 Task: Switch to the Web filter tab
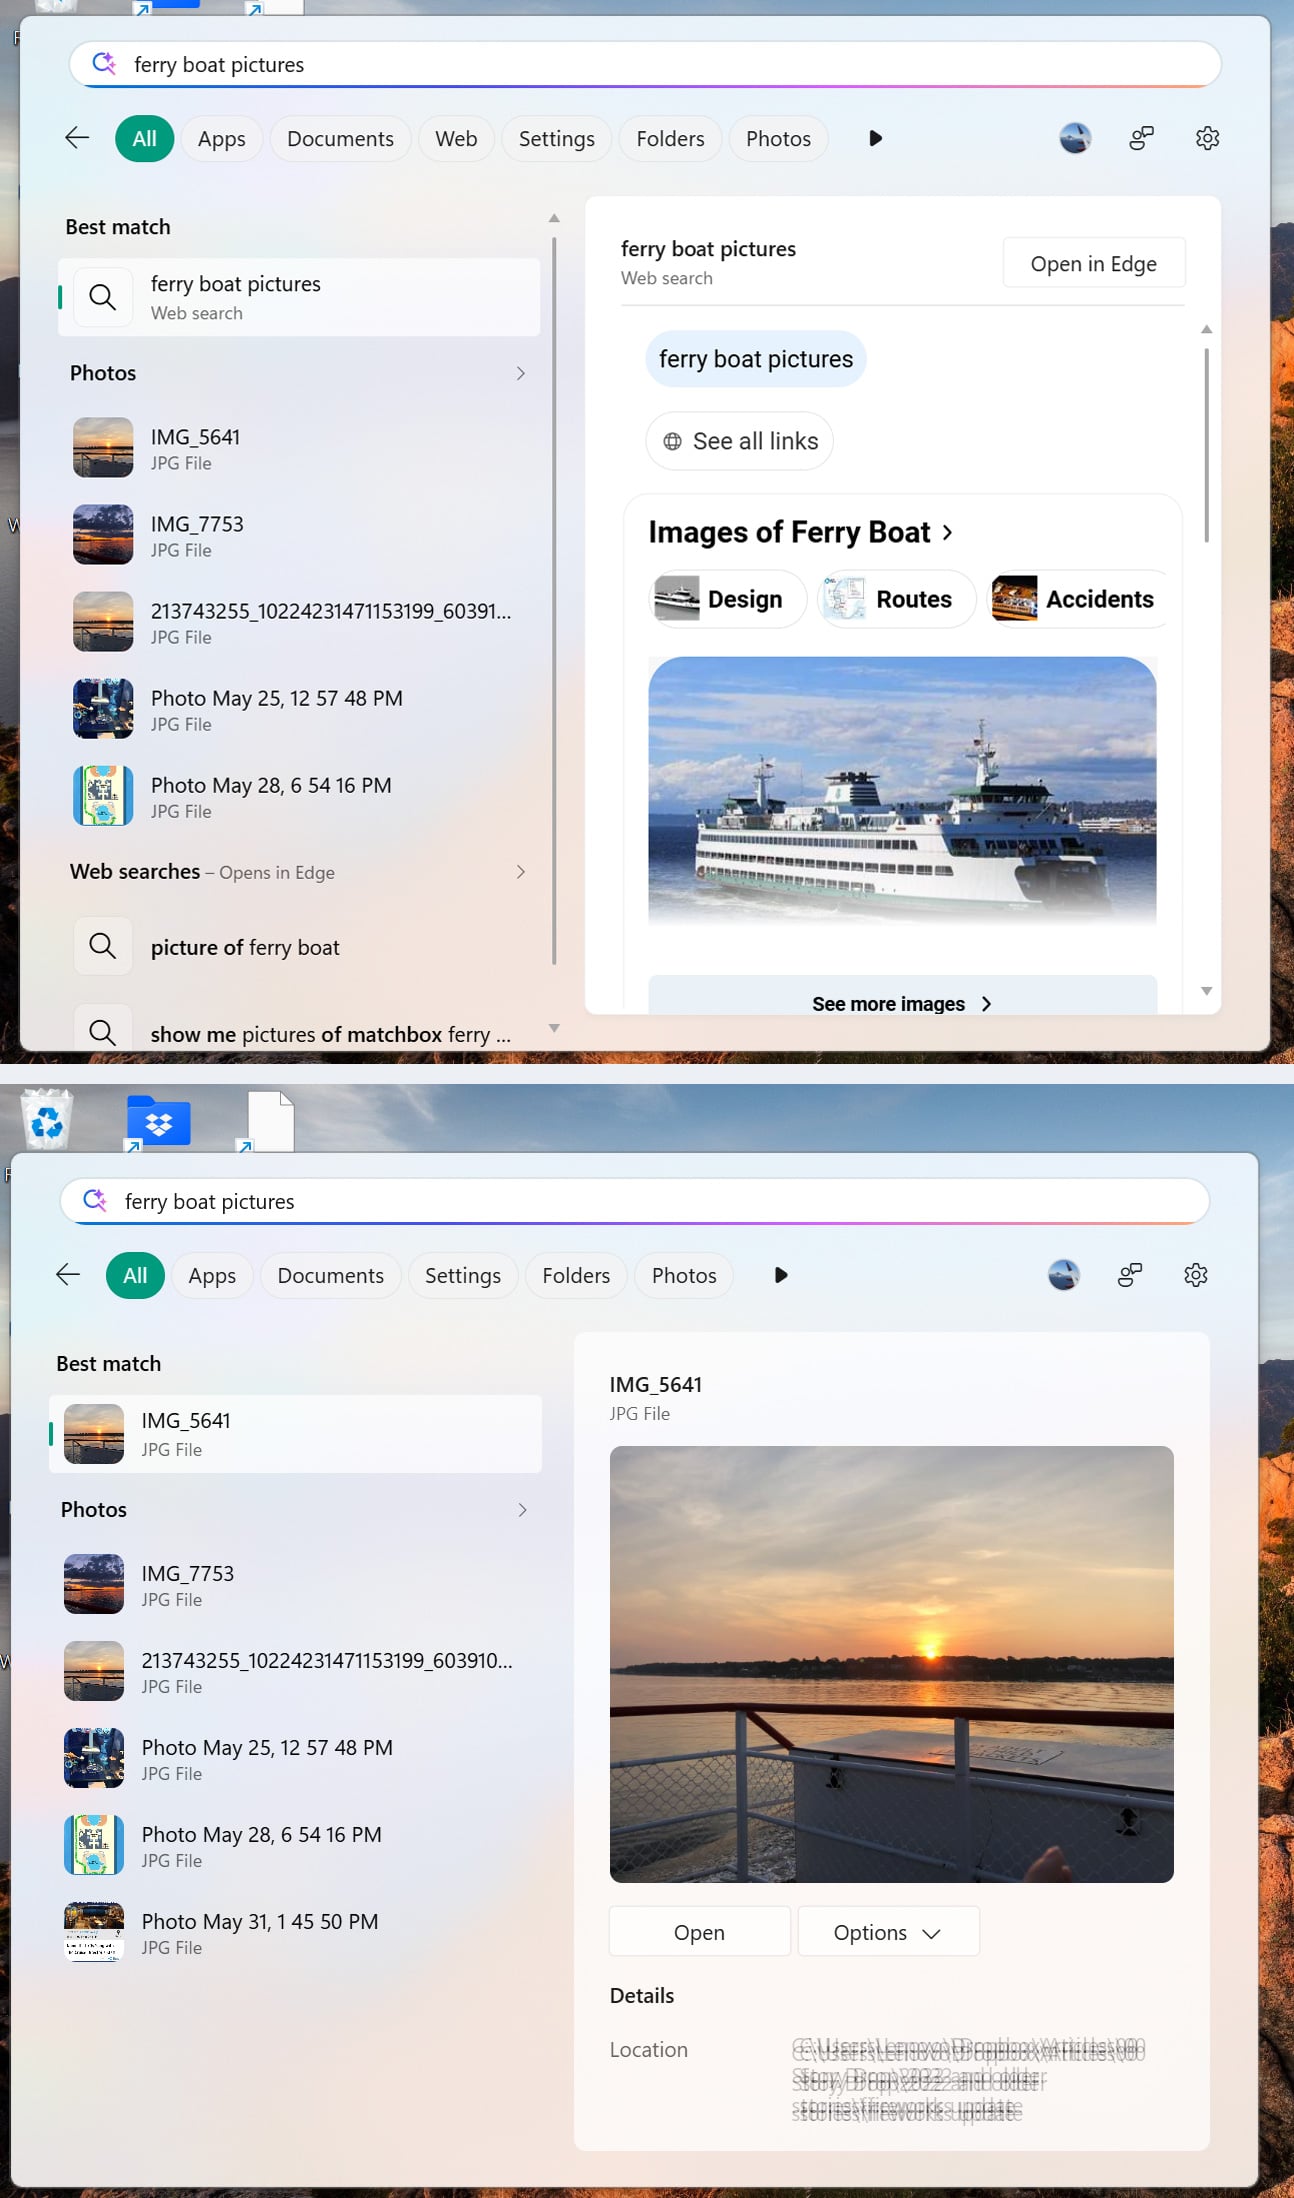(x=456, y=139)
